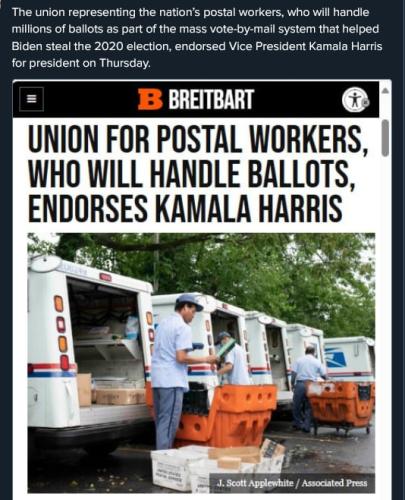
Task: Click "2020 election" in the post text
Action: coord(133,46)
